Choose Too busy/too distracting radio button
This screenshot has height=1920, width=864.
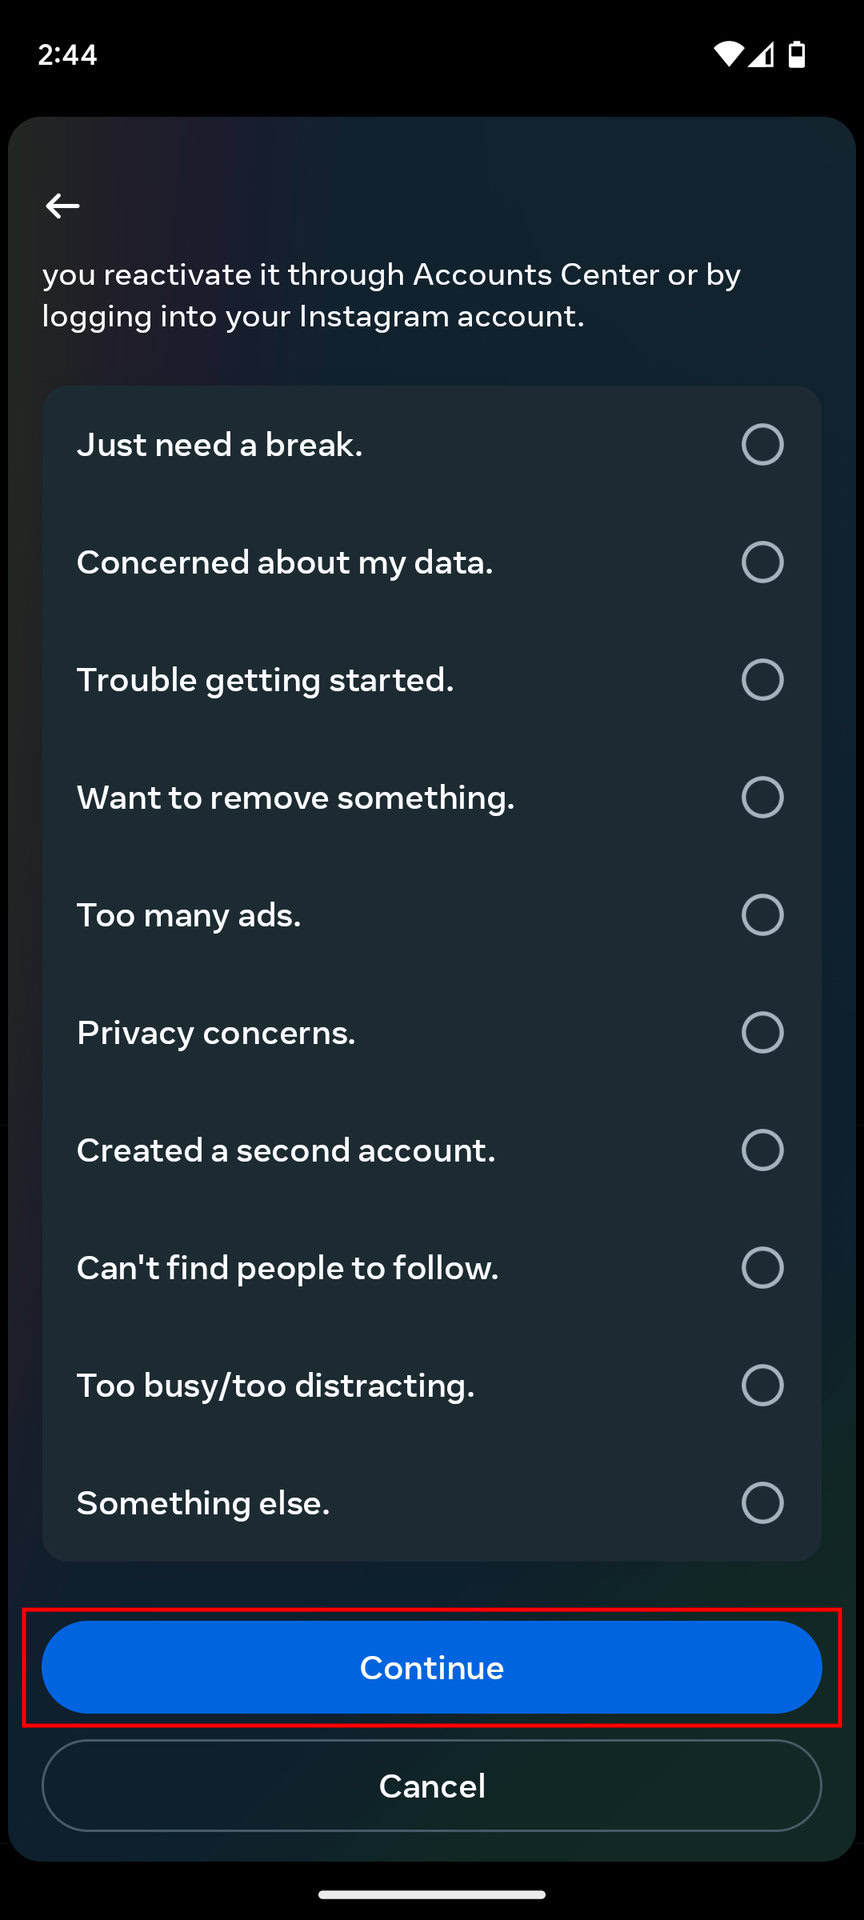click(762, 1385)
